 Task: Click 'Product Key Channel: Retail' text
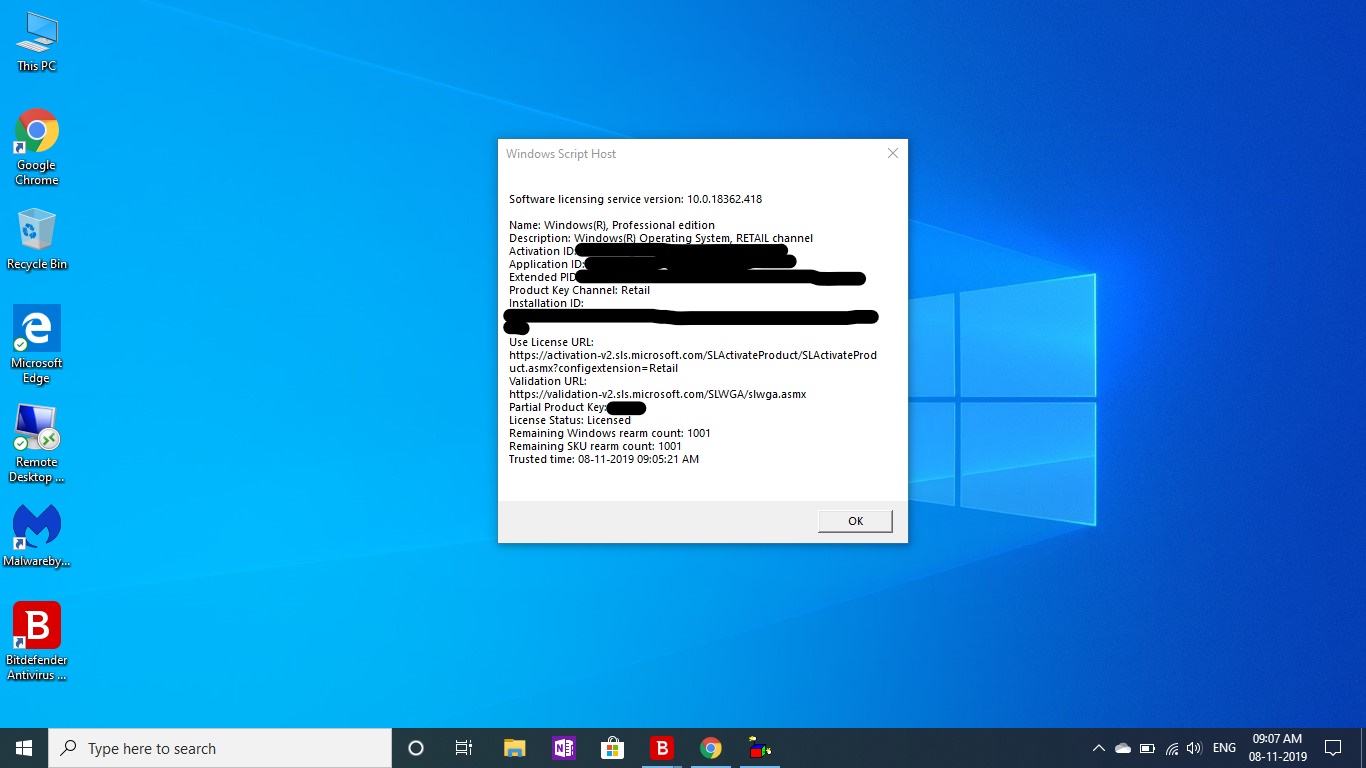(x=579, y=290)
